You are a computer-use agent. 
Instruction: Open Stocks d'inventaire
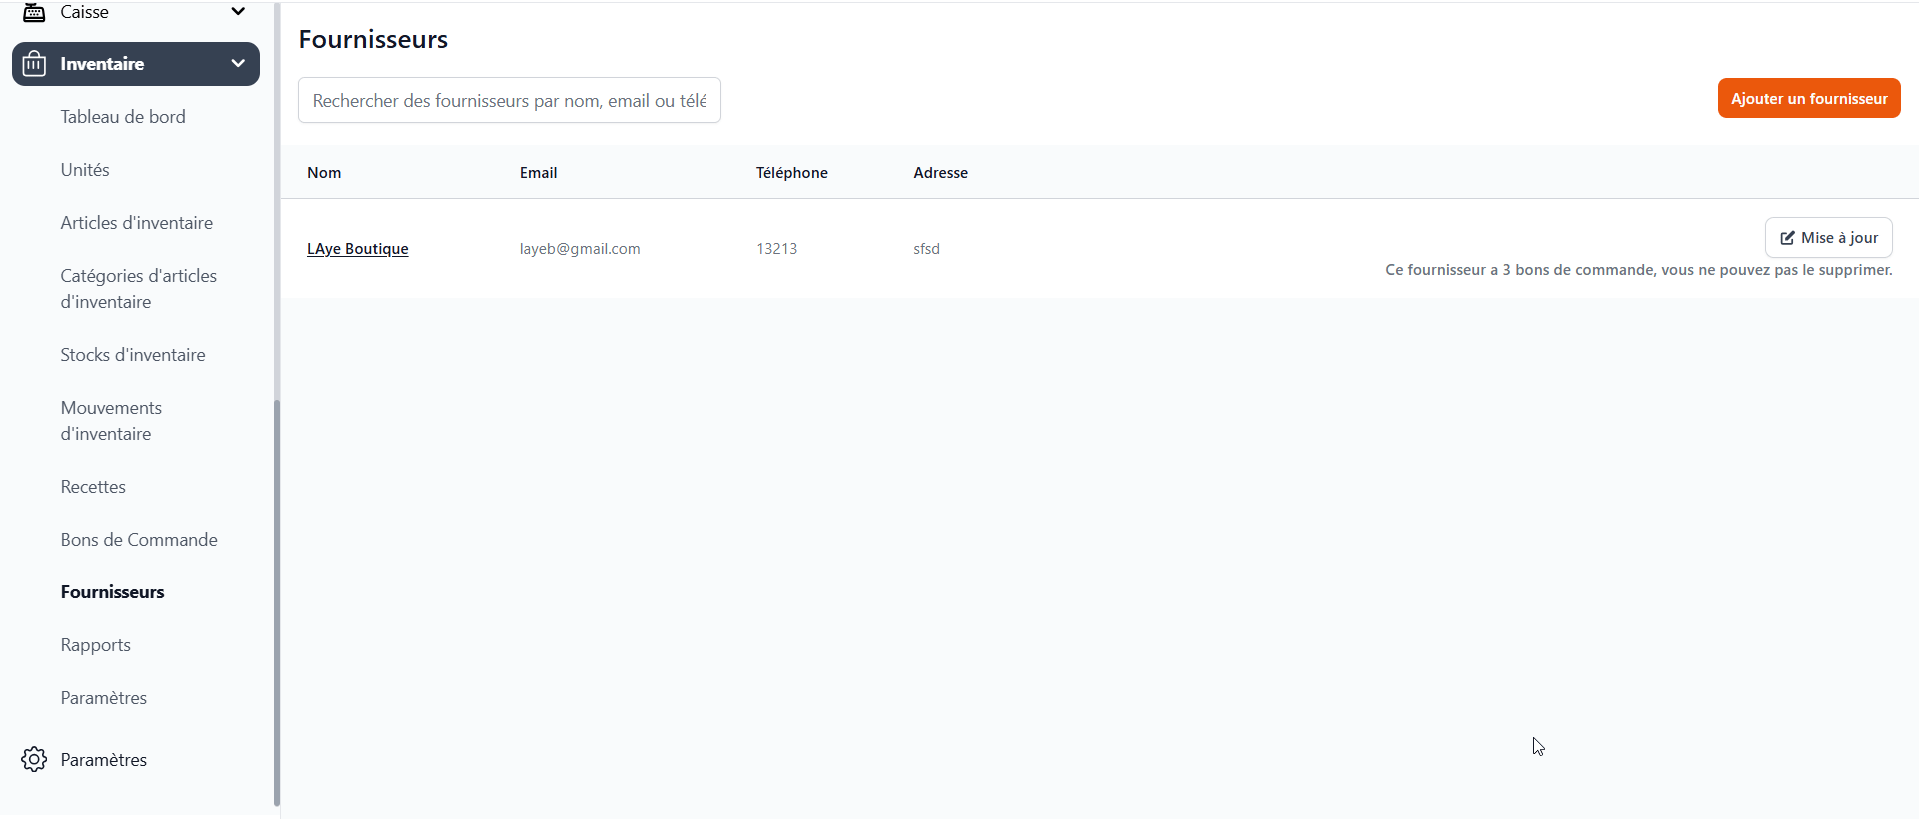click(x=132, y=355)
